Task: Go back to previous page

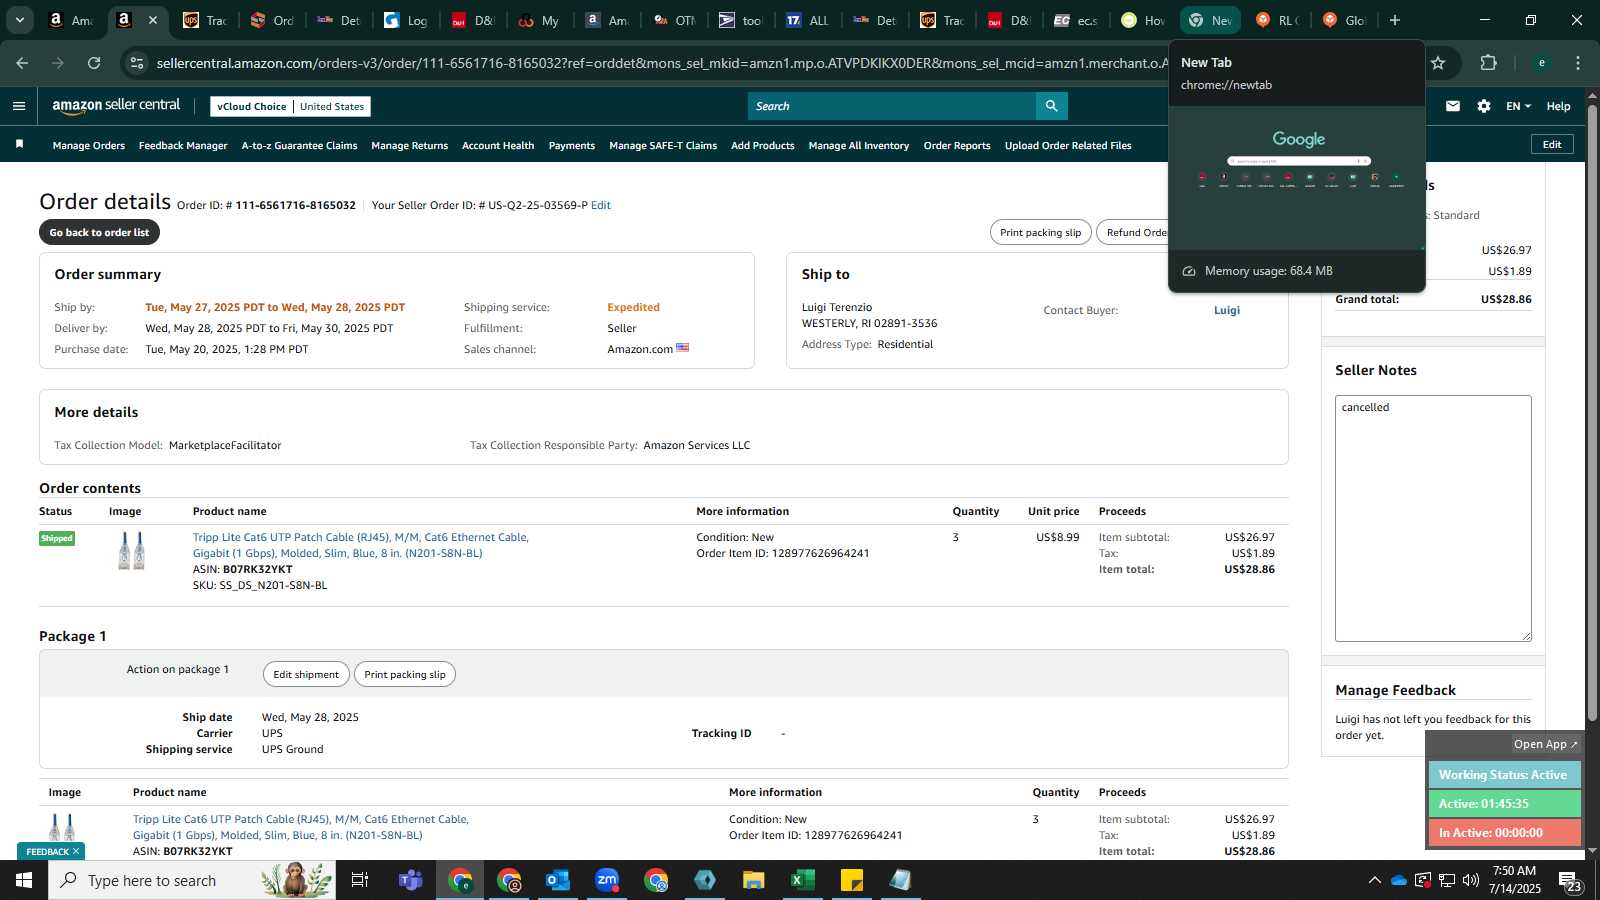Action: click(22, 63)
